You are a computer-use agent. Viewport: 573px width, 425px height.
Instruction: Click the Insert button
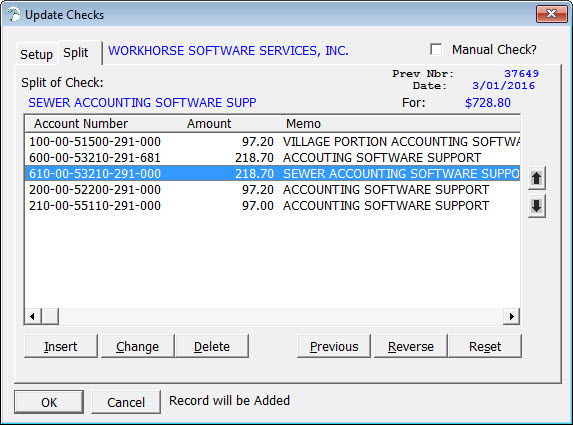click(x=61, y=346)
